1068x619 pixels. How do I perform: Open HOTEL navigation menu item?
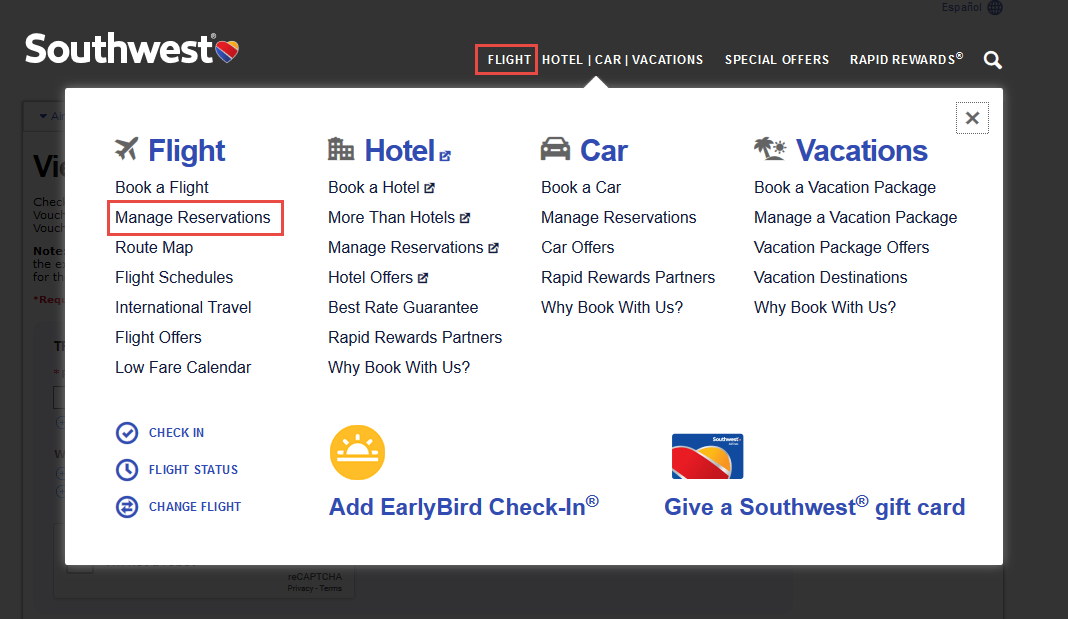click(562, 60)
